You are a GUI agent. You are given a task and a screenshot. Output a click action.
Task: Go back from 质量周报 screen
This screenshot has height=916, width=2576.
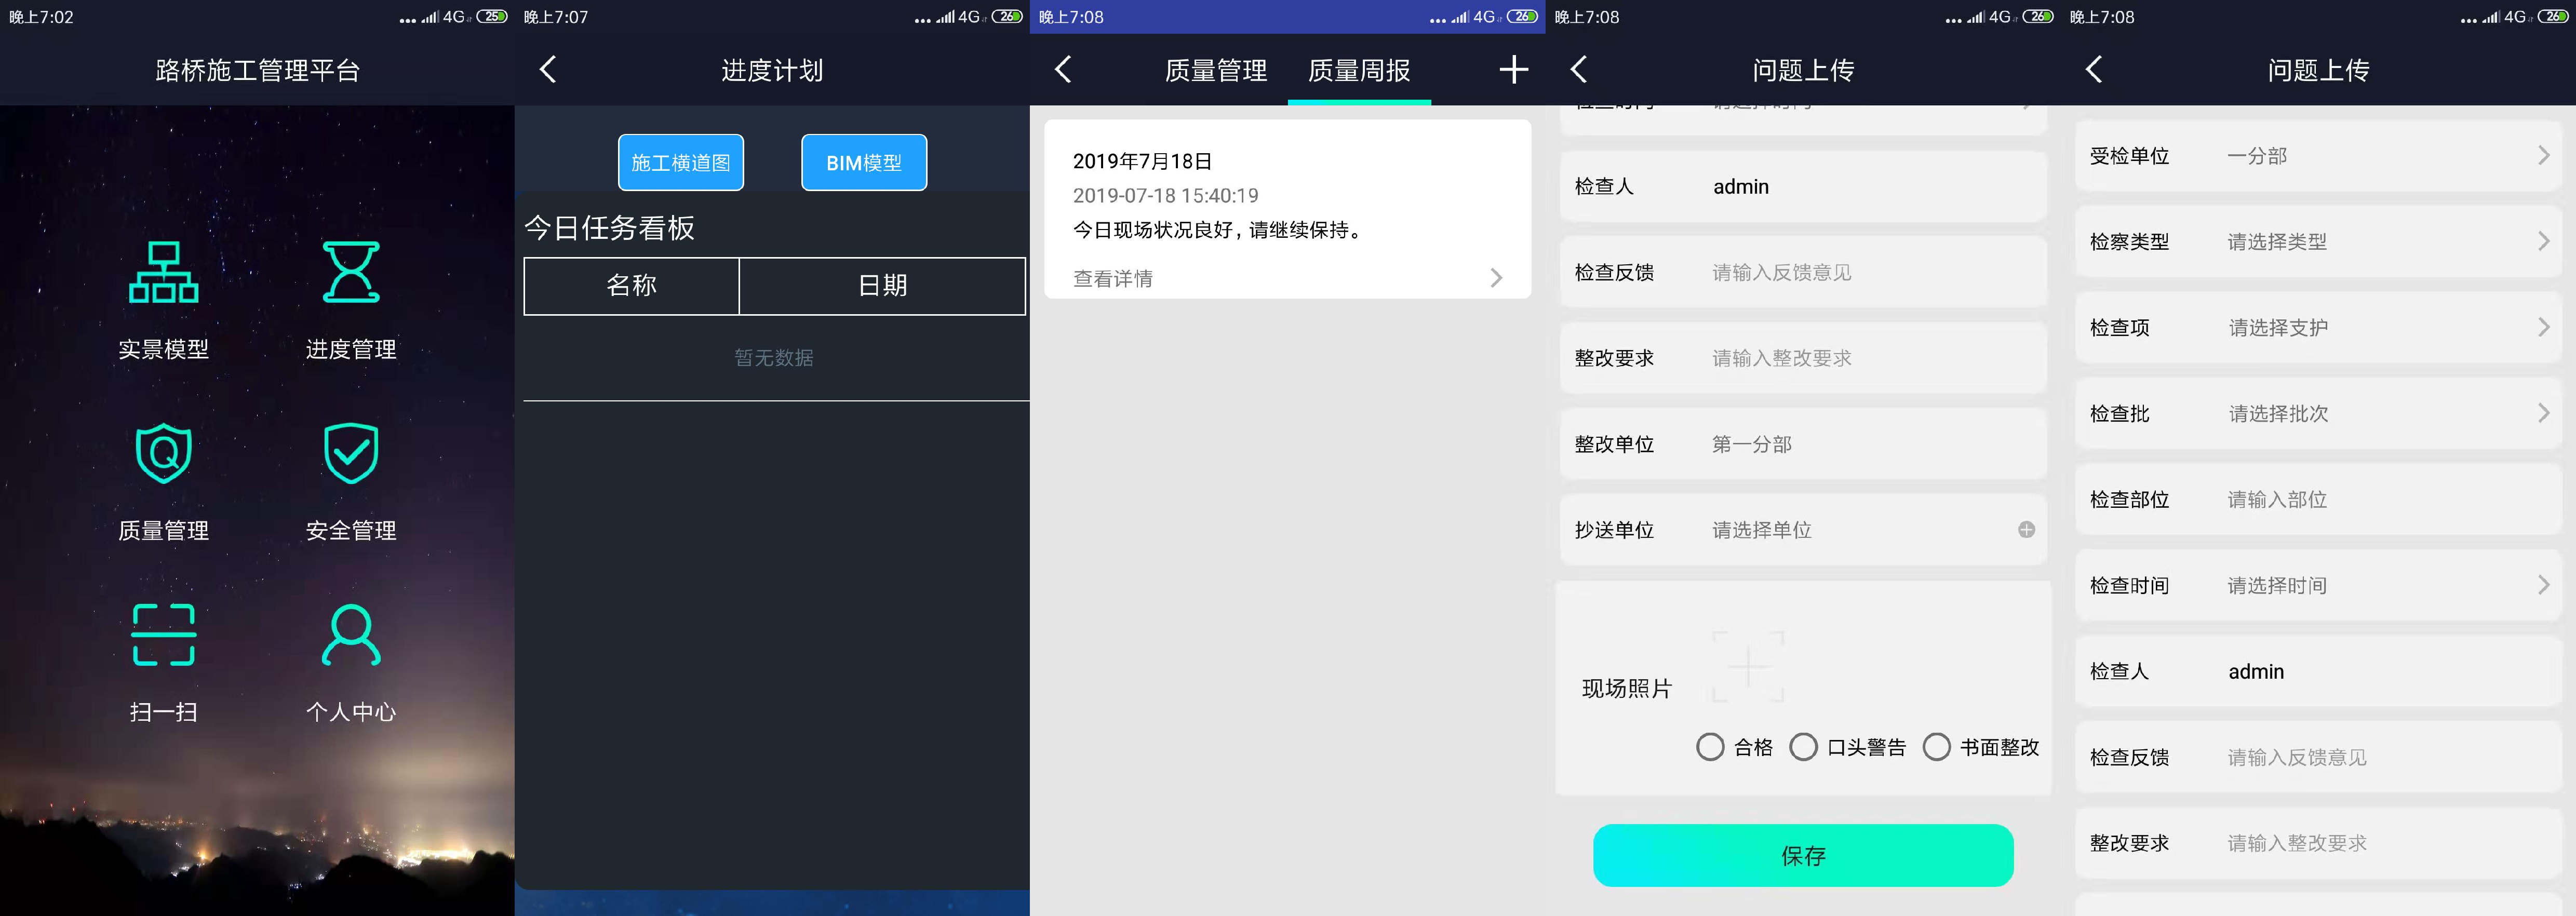1063,69
